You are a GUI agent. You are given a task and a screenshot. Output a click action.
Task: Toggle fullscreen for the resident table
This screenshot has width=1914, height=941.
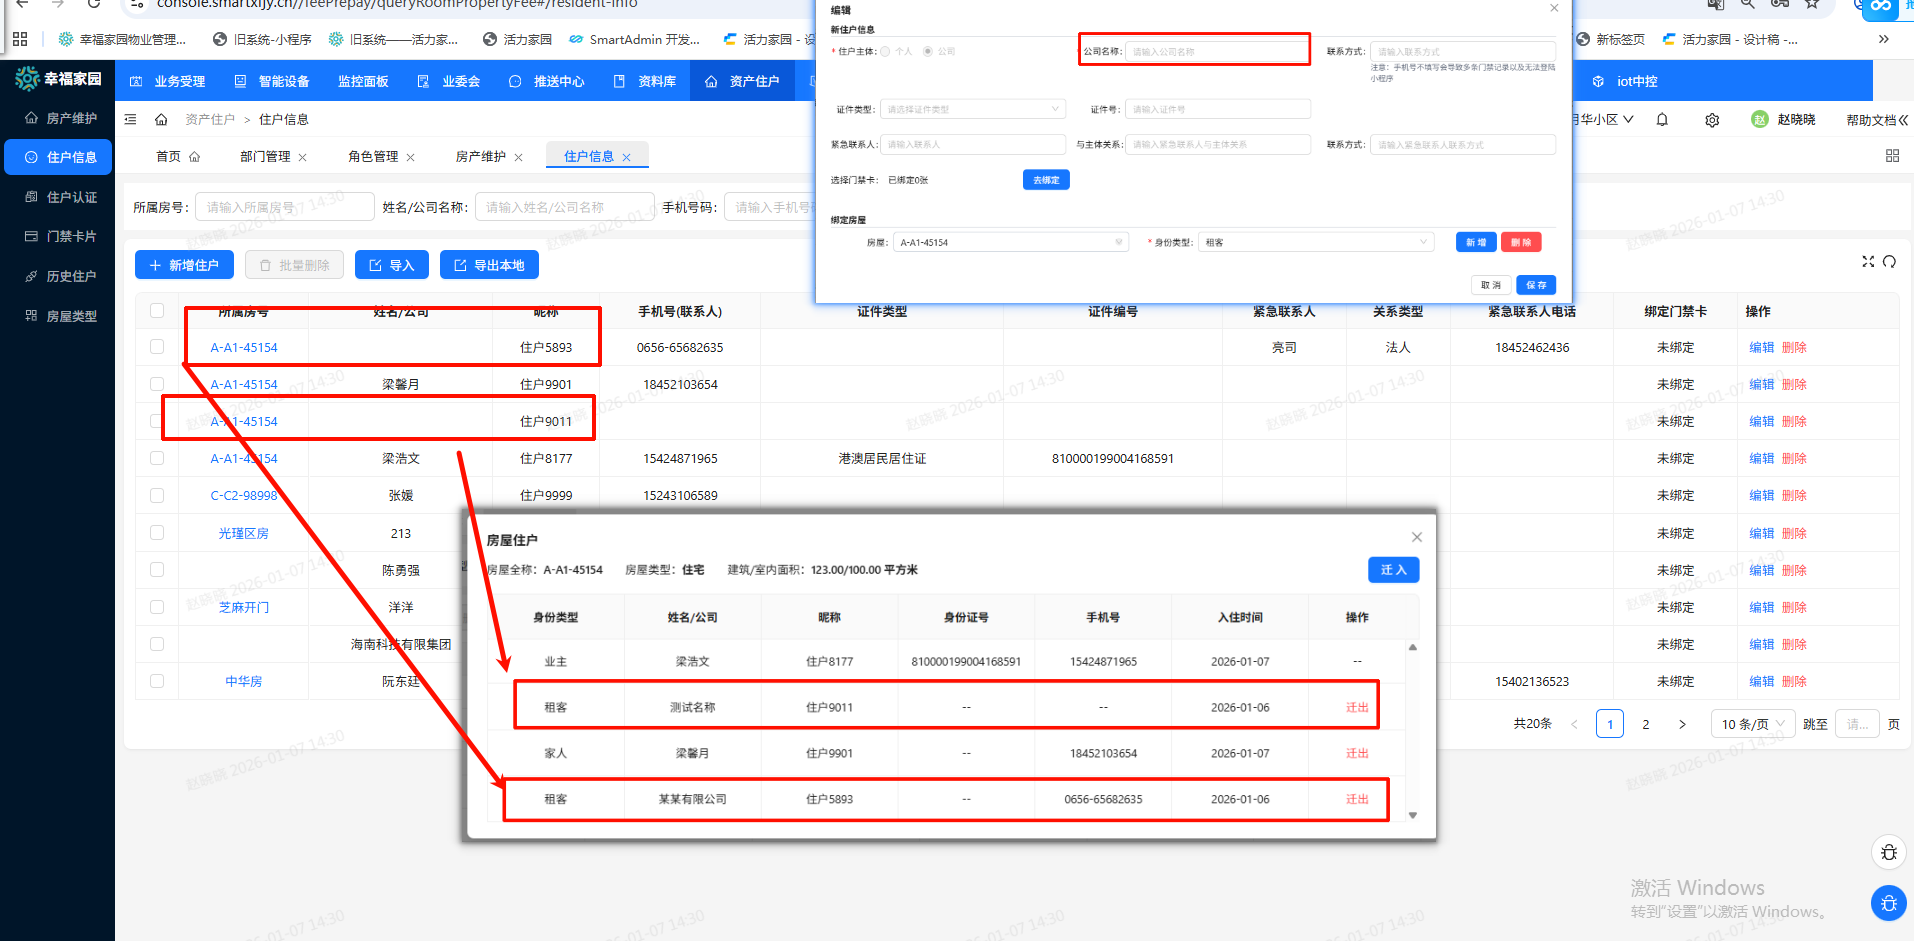pyautogui.click(x=1868, y=261)
